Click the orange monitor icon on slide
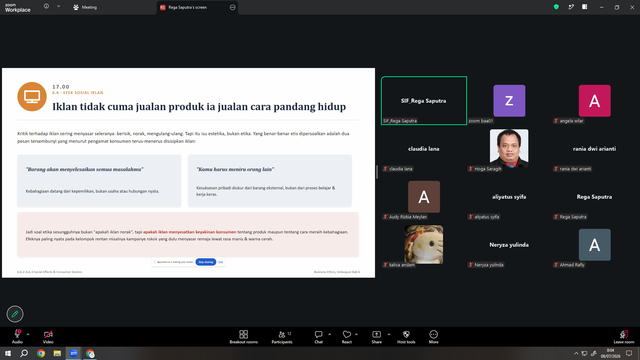640x360 pixels. [32, 97]
